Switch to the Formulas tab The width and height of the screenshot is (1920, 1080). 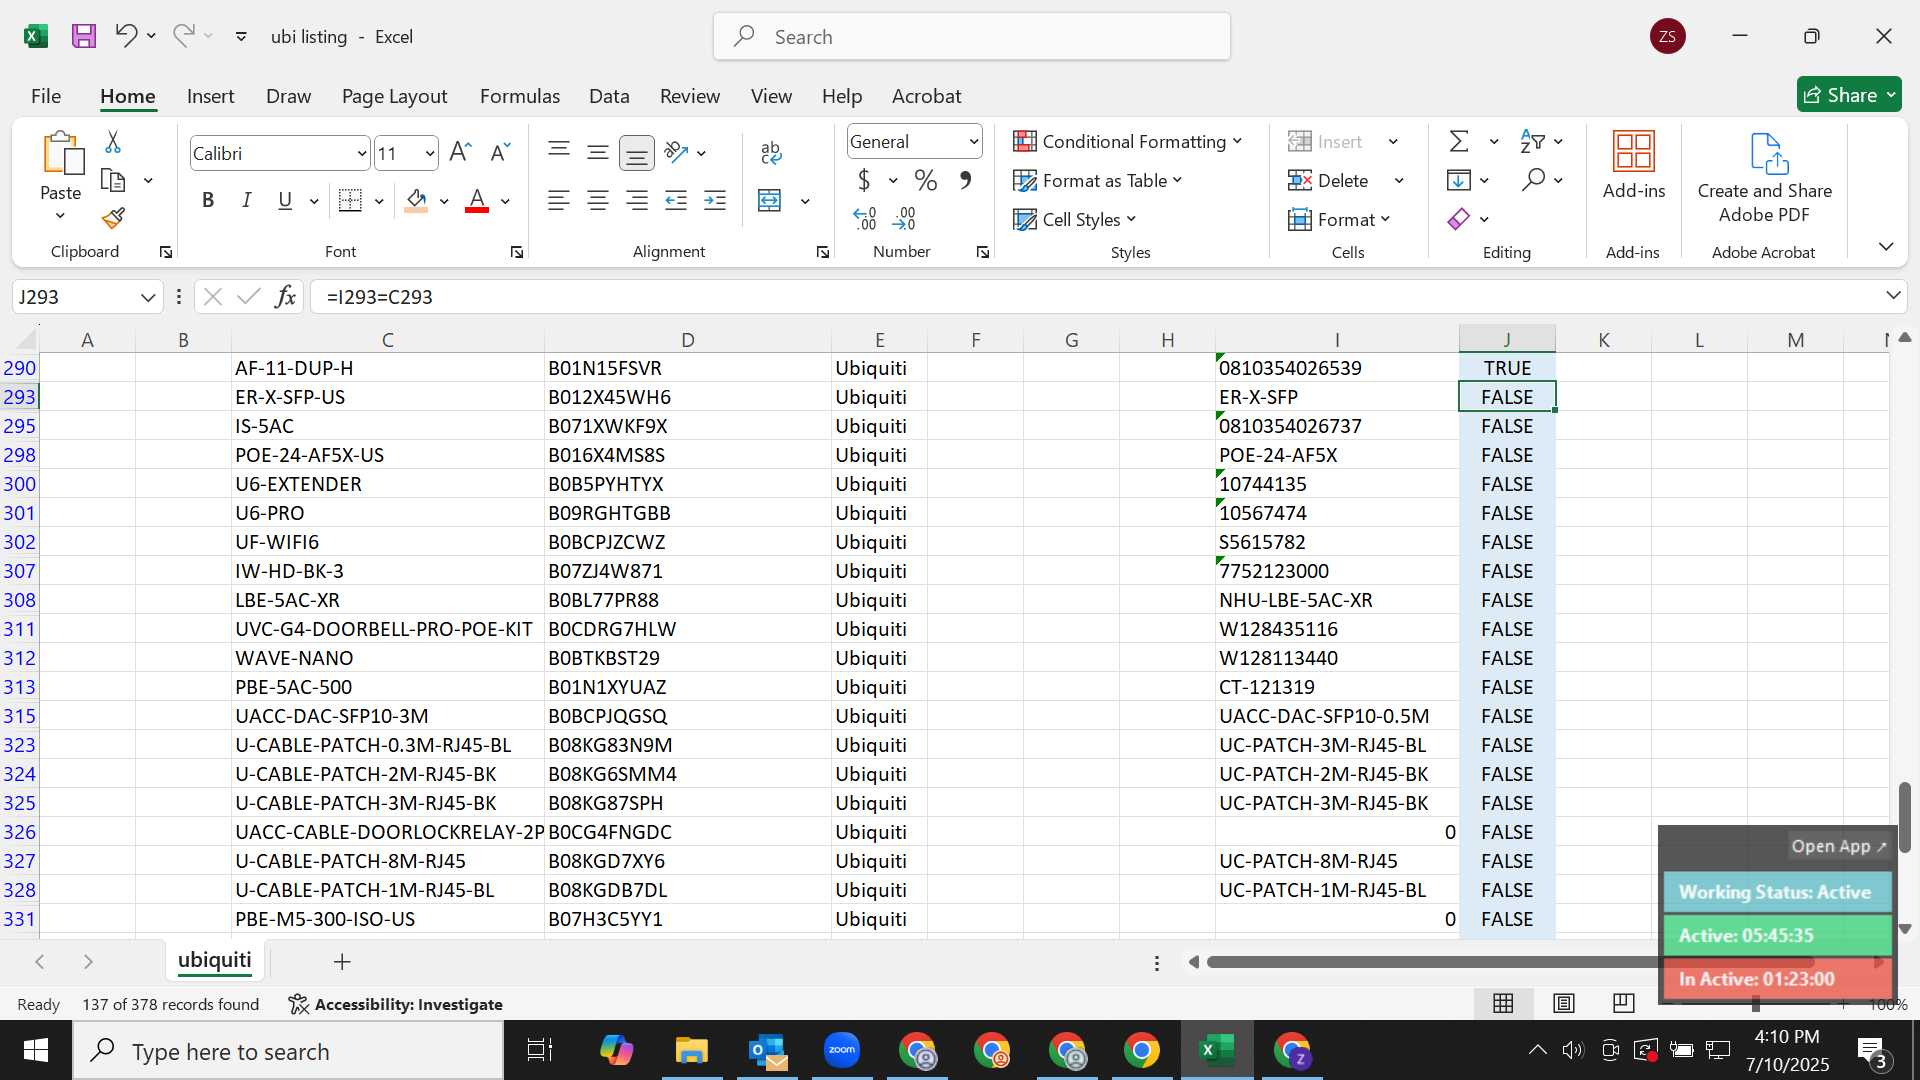(519, 96)
